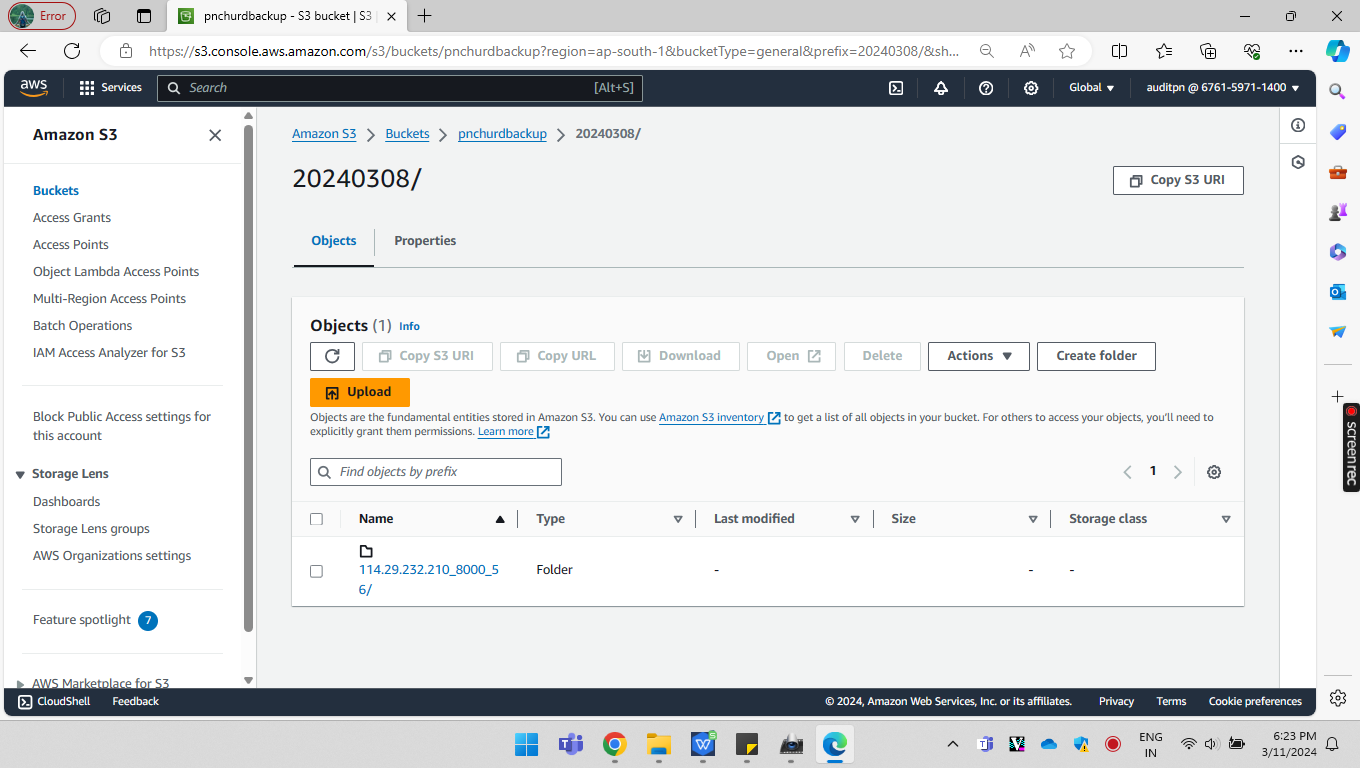The width and height of the screenshot is (1360, 768).
Task: Open Access Grants in sidebar
Action: (72, 218)
